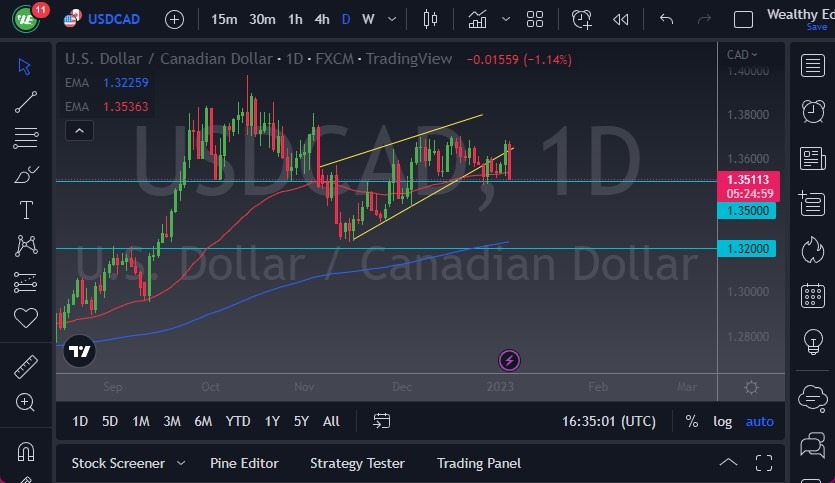
Task: Expand the Stock Screener dropdown arrow
Action: pos(181,463)
